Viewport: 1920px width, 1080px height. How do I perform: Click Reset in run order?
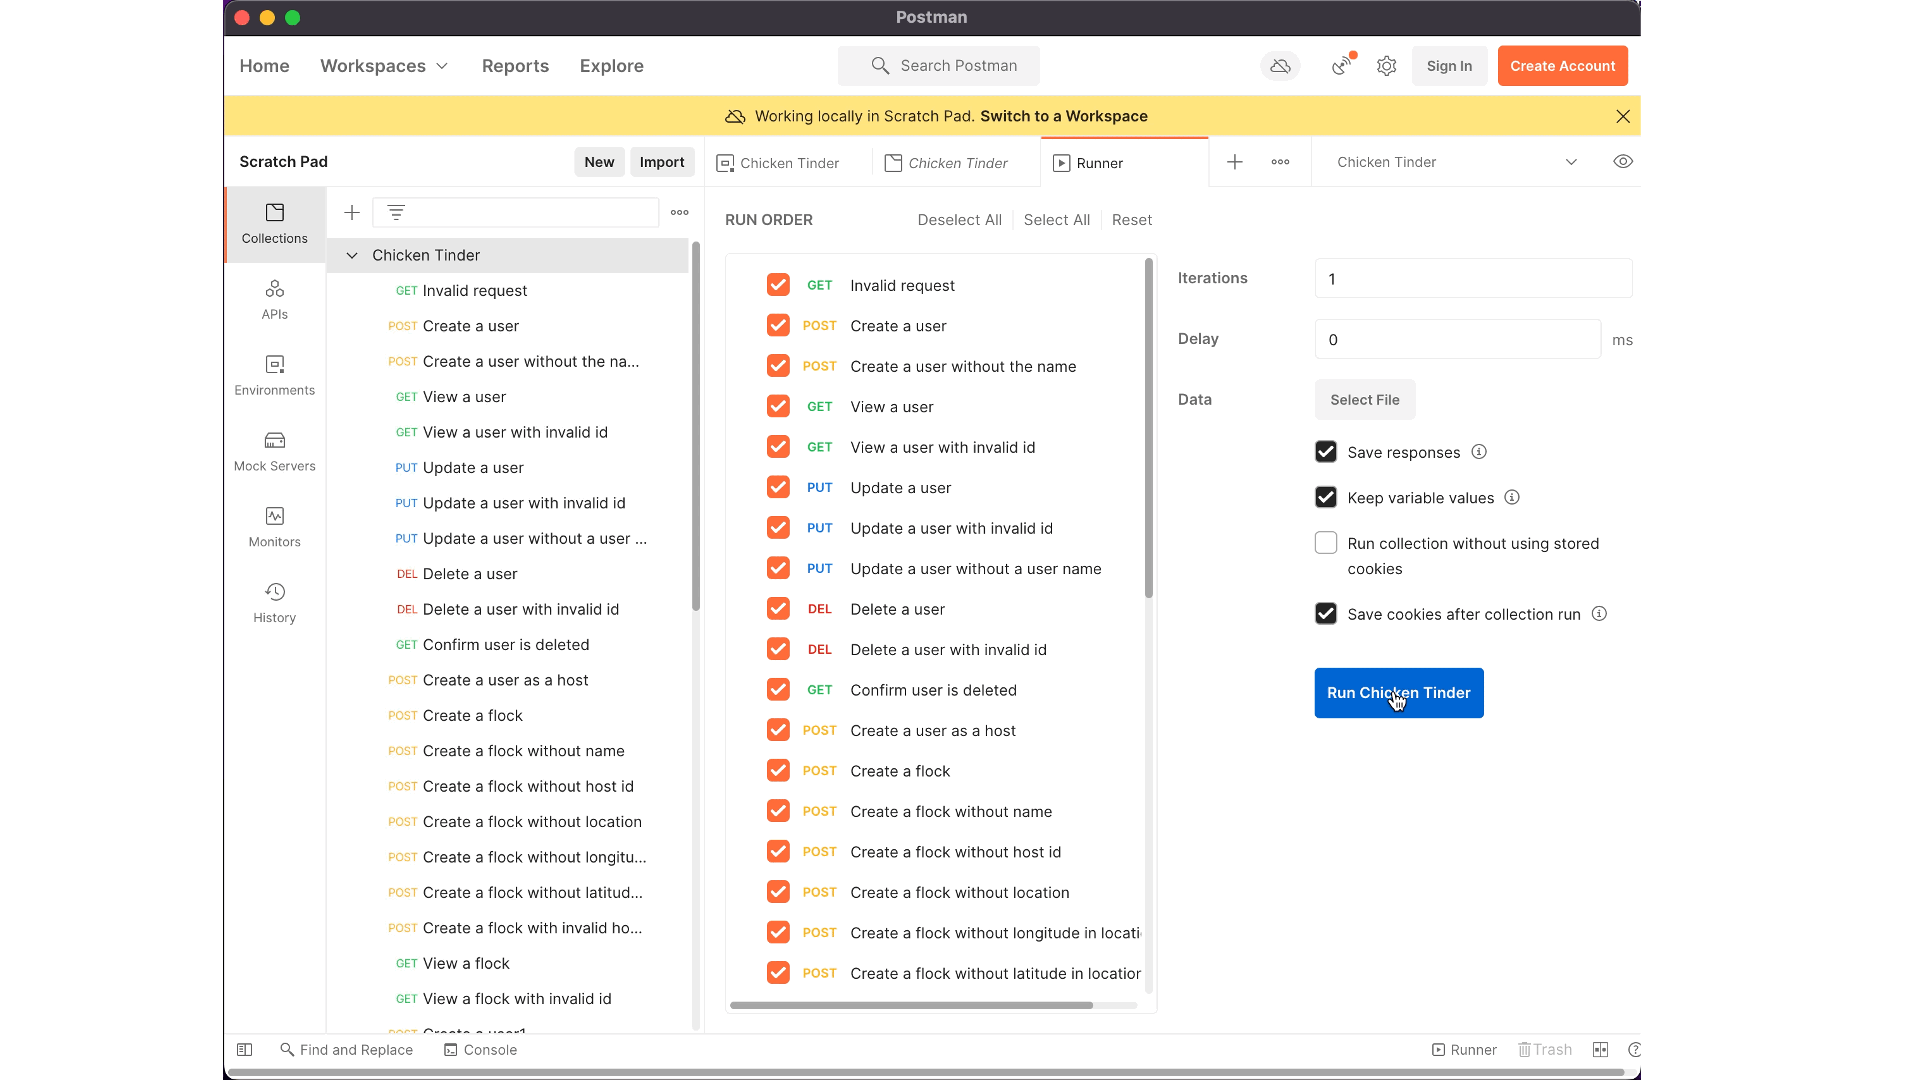coord(1131,220)
